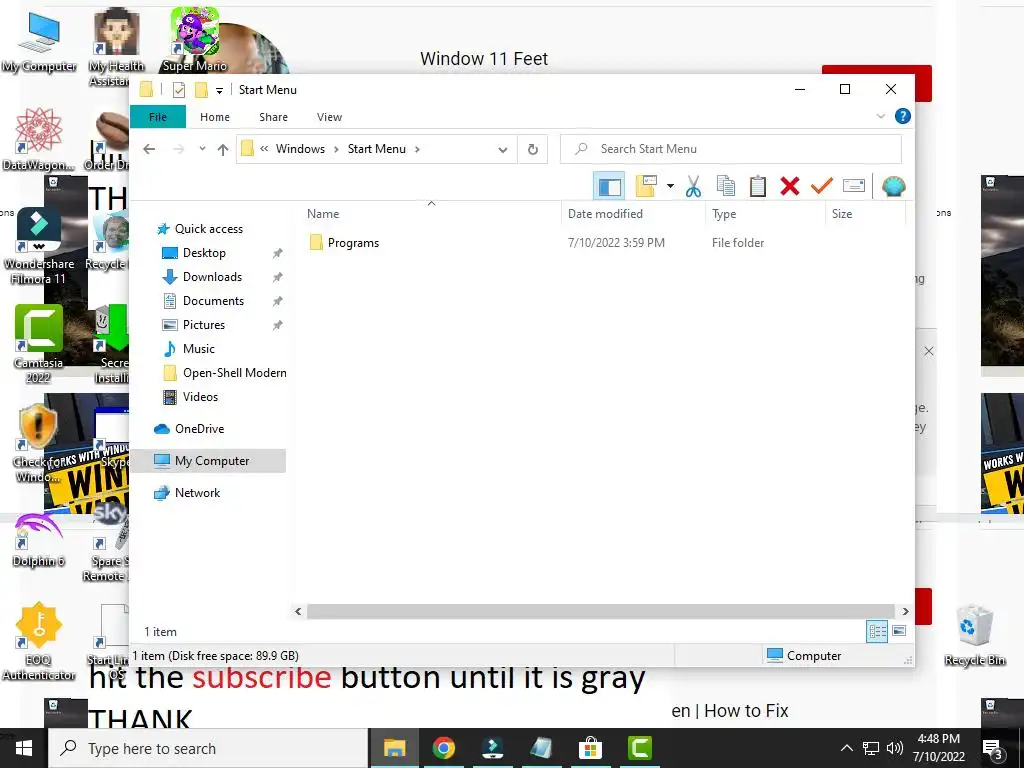Select Network in navigation pane
This screenshot has height=768, width=1024.
click(x=197, y=493)
